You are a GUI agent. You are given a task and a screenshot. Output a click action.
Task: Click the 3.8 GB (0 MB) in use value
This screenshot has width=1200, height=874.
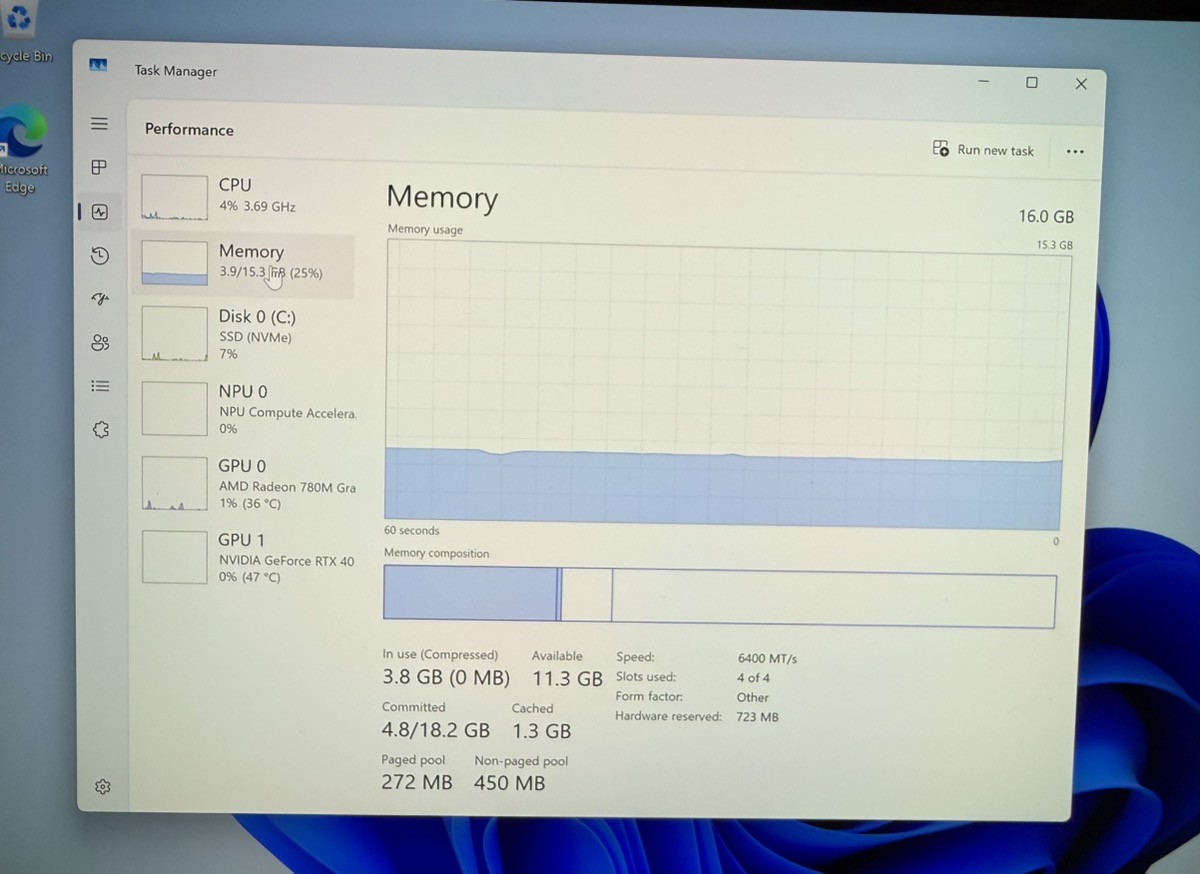coord(446,678)
